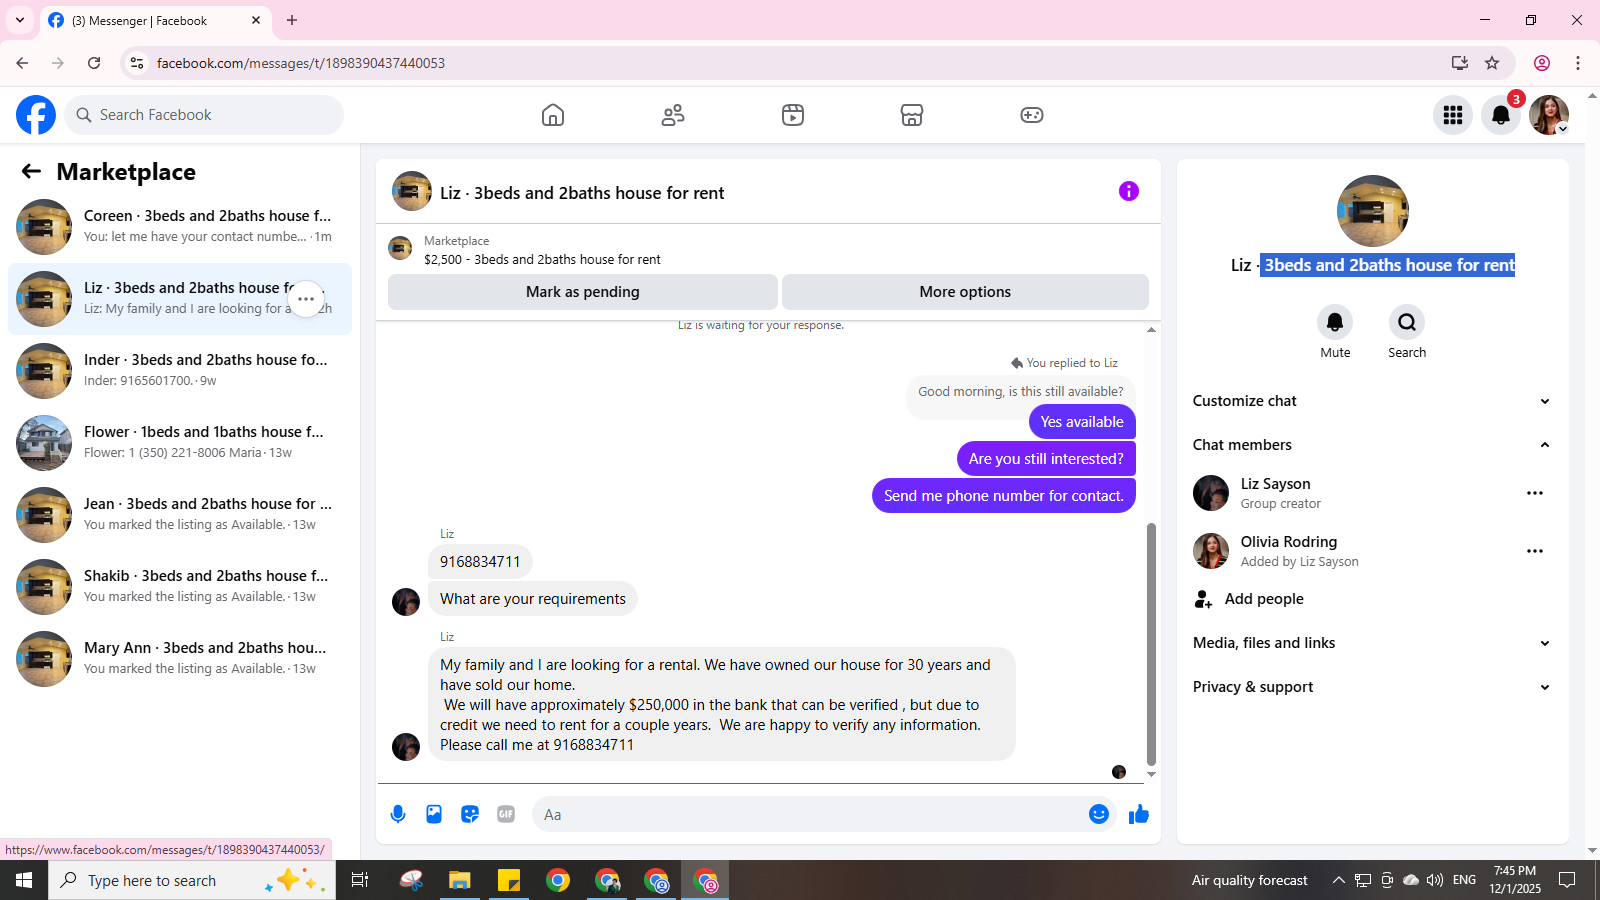Collapse Chat members section
Screen dimensions: 1600x900
click(x=1371, y=445)
